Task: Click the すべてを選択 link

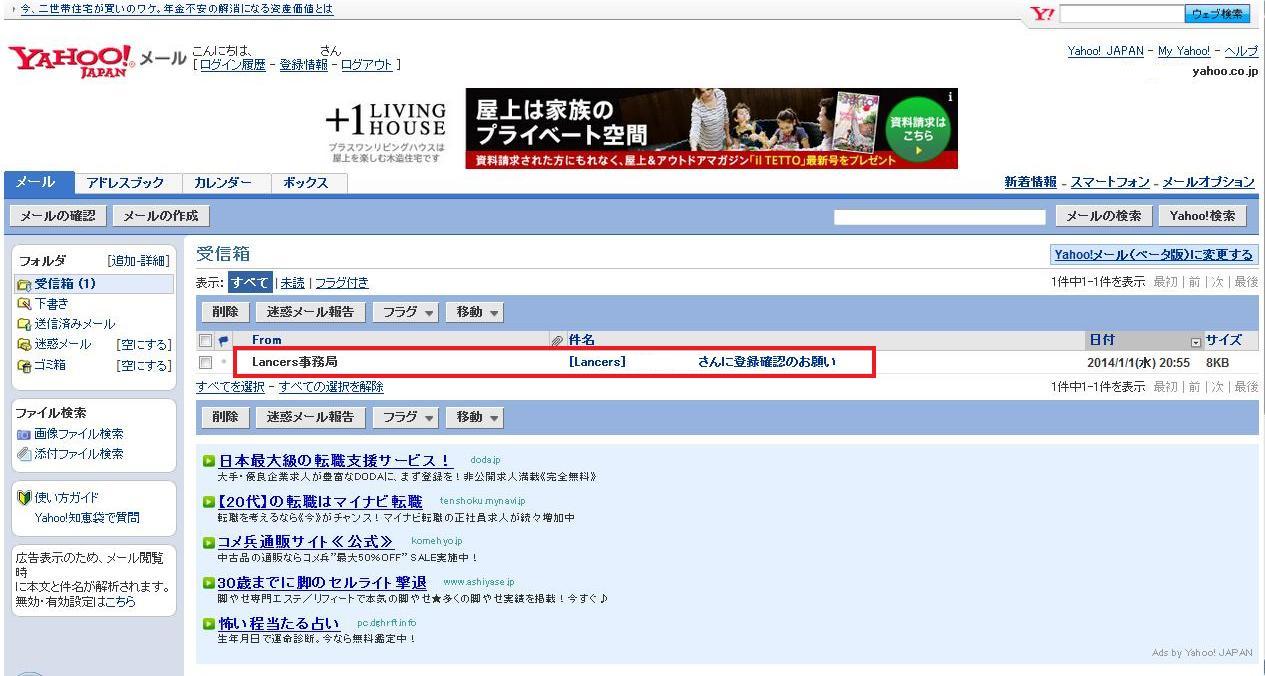Action: [231, 387]
